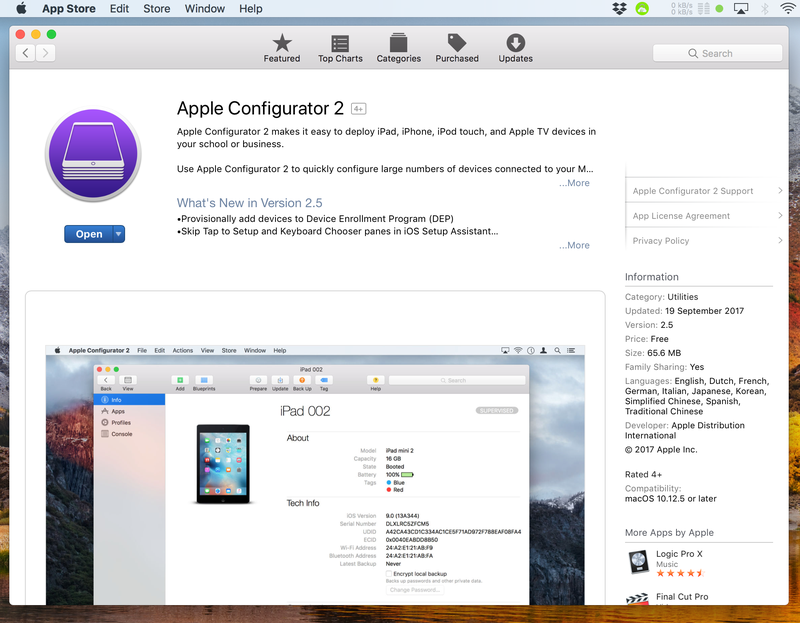The width and height of the screenshot is (800, 623).
Task: Open the dropdown arrow beside Open
Action: pyautogui.click(x=118, y=234)
